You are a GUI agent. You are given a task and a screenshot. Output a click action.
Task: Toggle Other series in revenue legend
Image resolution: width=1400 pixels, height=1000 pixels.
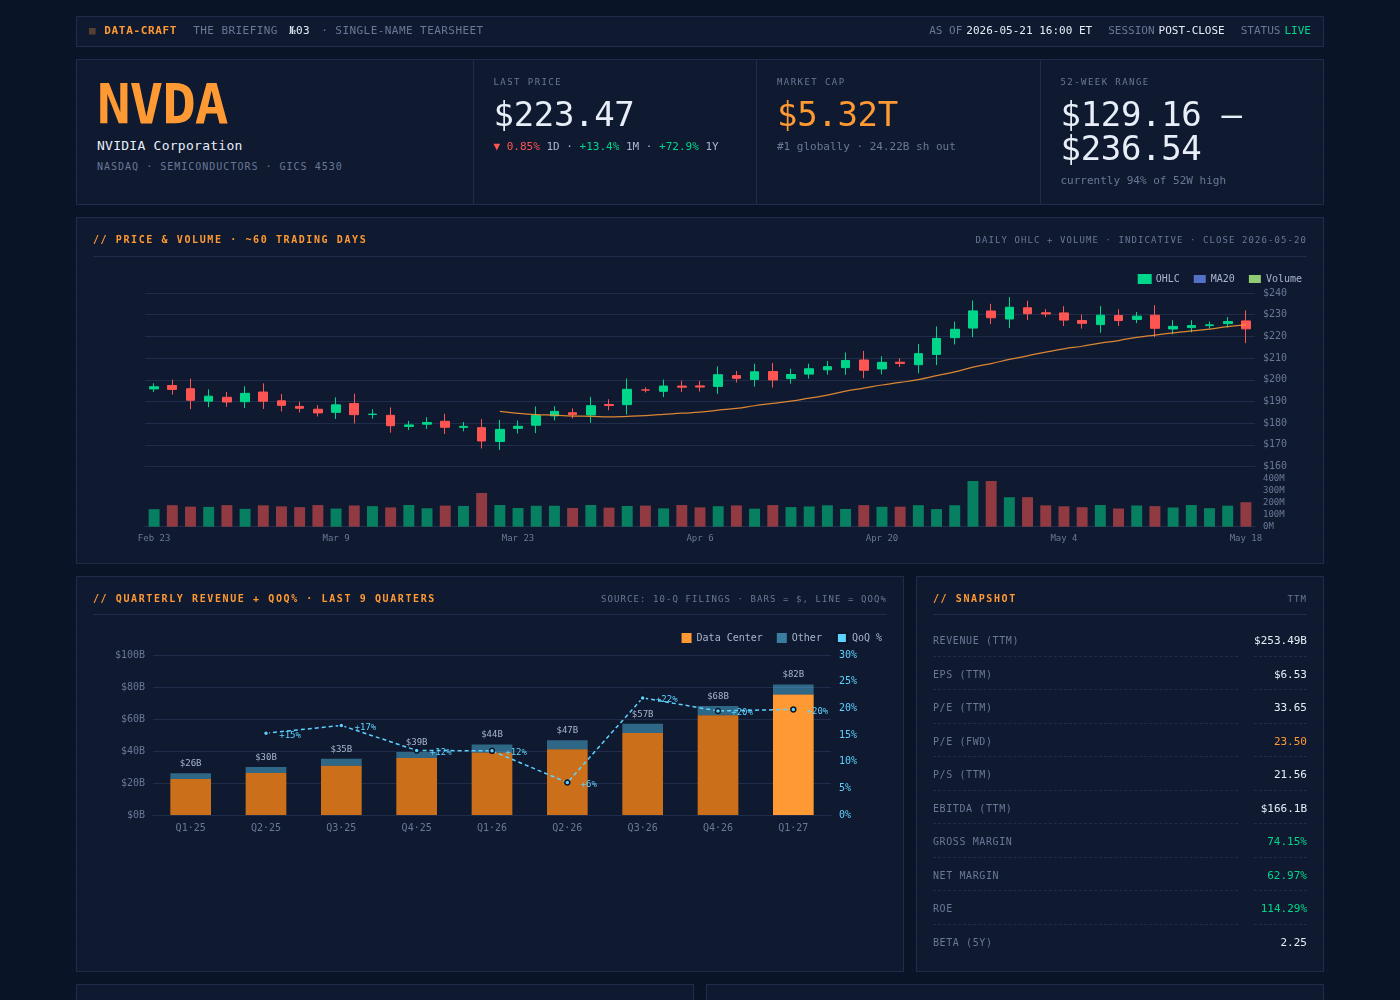tap(799, 638)
